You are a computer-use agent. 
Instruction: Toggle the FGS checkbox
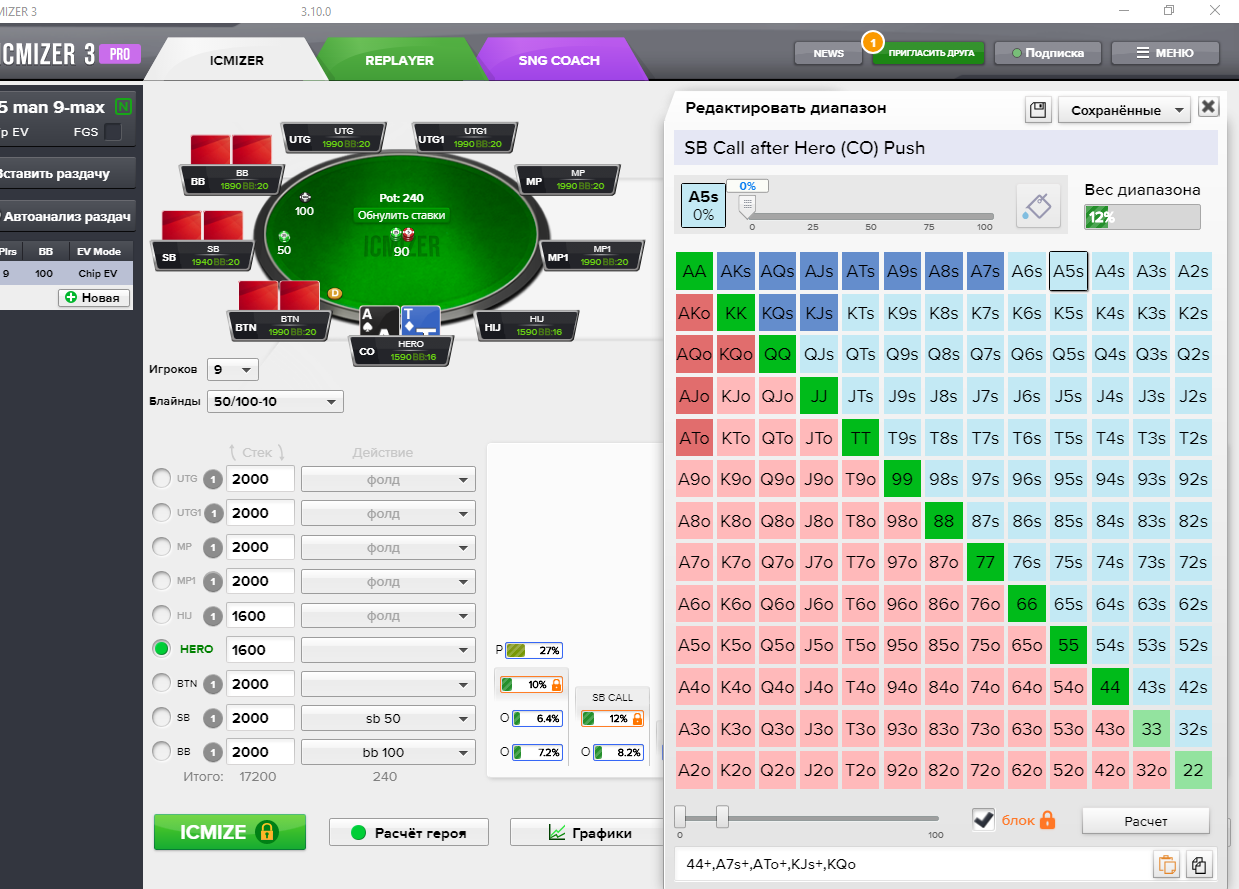(x=113, y=132)
